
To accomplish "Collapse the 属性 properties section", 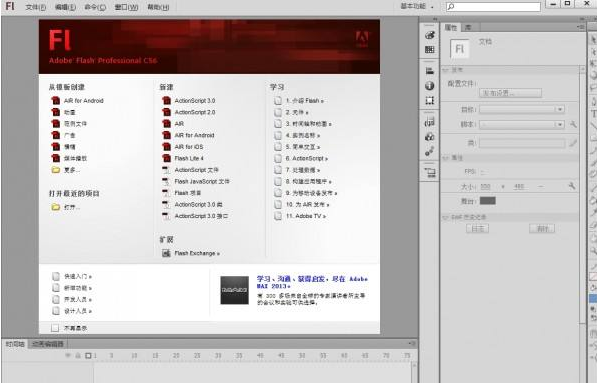I will (446, 158).
